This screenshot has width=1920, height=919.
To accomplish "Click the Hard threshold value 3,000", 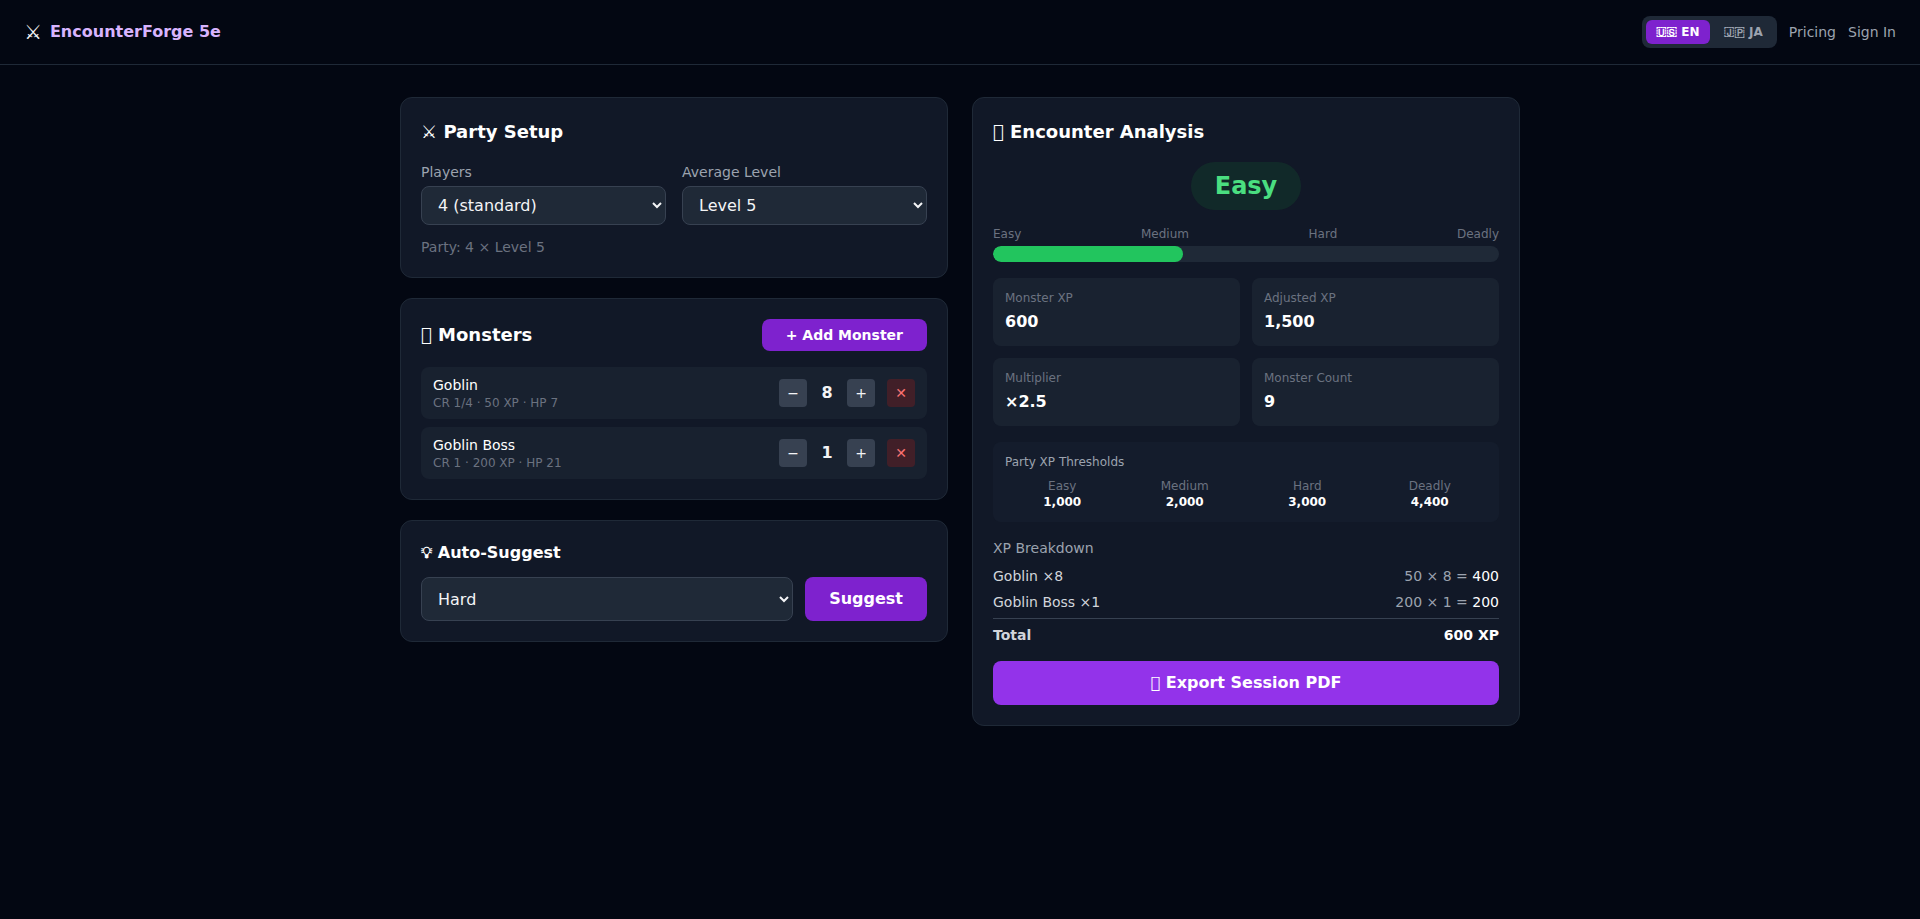I will tap(1307, 502).
